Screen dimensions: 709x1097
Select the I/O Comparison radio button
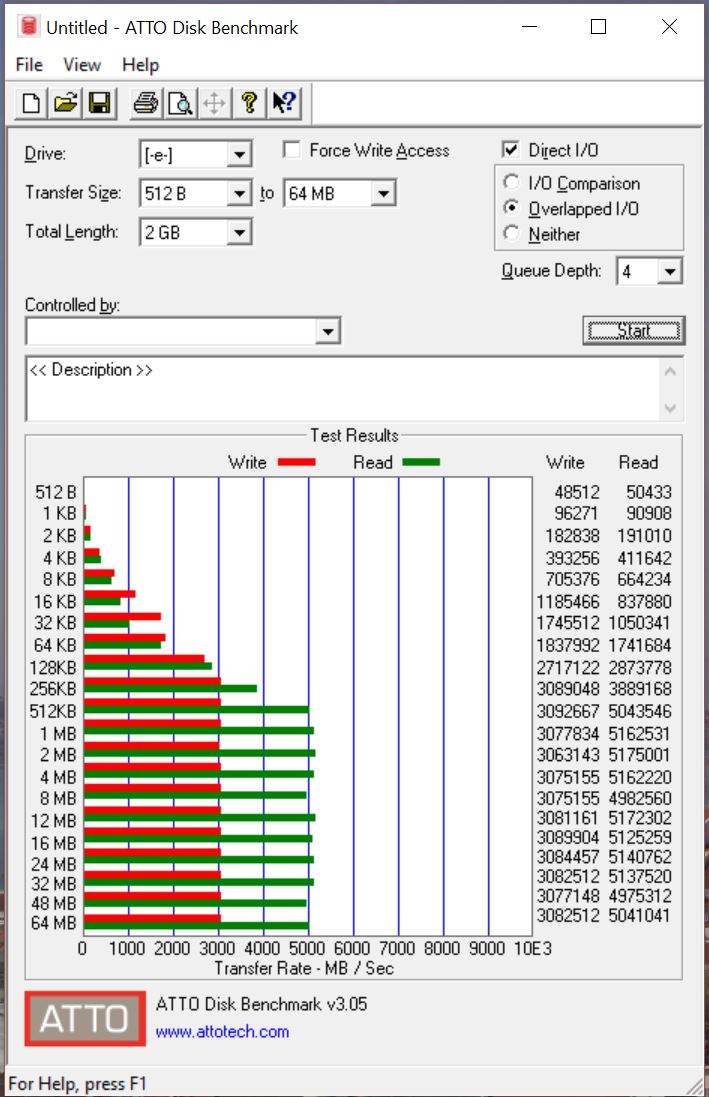coord(512,183)
